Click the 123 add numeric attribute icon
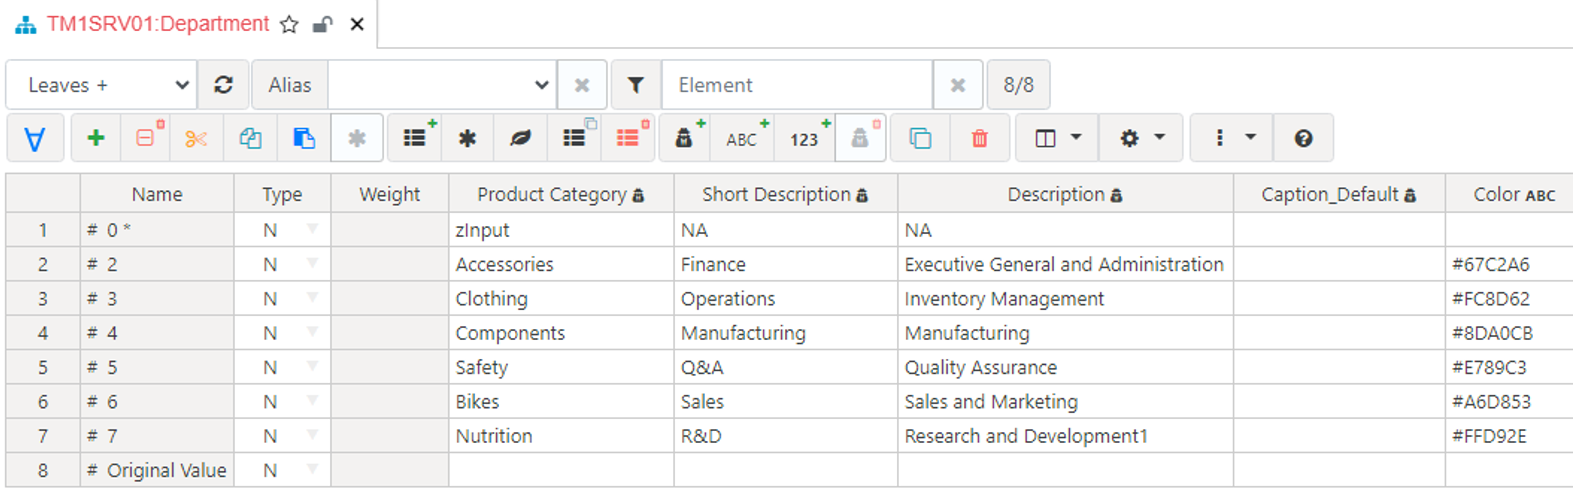Image resolution: width=1578 pixels, height=498 pixels. tap(806, 138)
